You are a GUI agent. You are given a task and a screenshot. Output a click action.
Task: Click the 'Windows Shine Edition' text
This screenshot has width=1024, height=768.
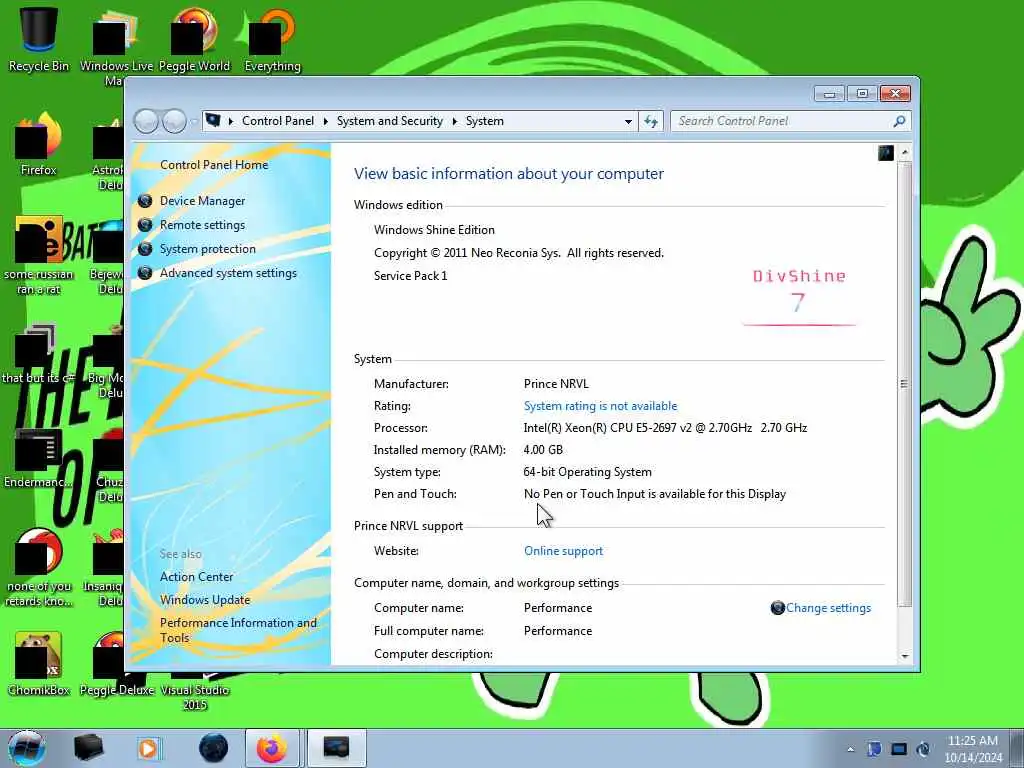click(434, 230)
